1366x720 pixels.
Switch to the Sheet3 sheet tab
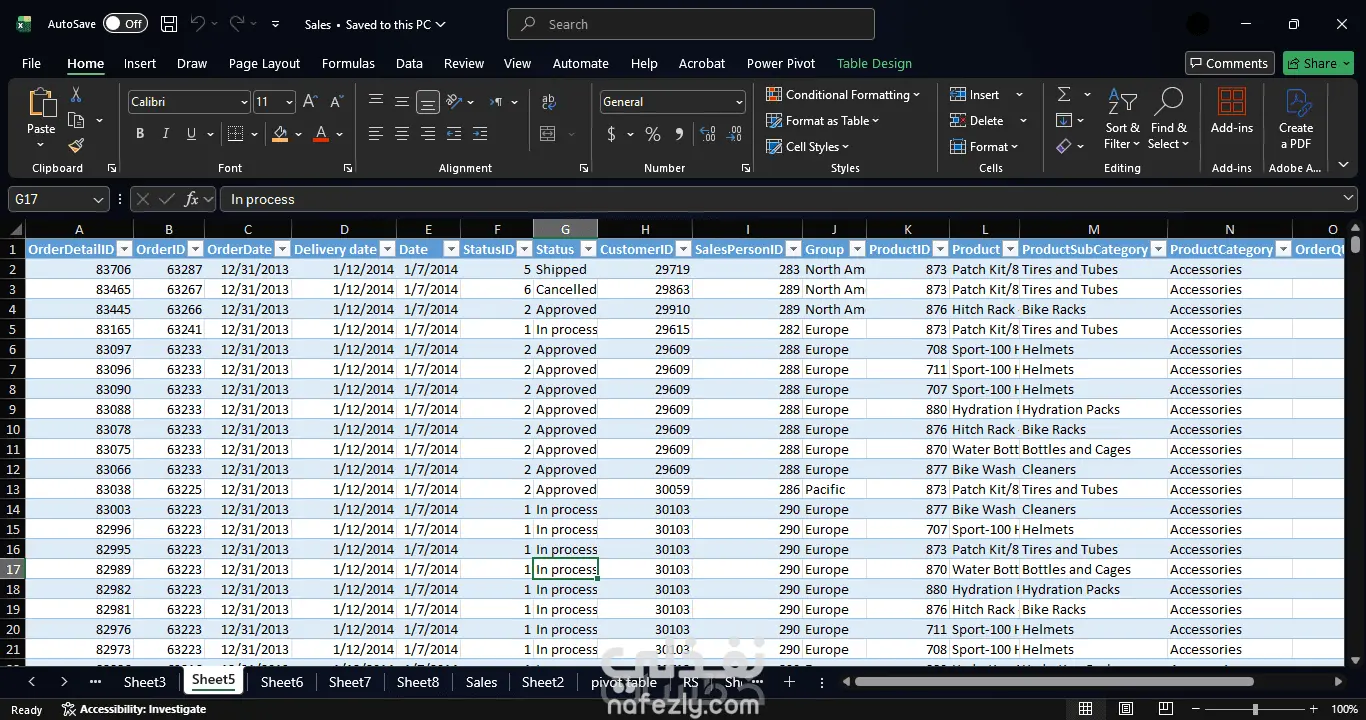pos(145,682)
